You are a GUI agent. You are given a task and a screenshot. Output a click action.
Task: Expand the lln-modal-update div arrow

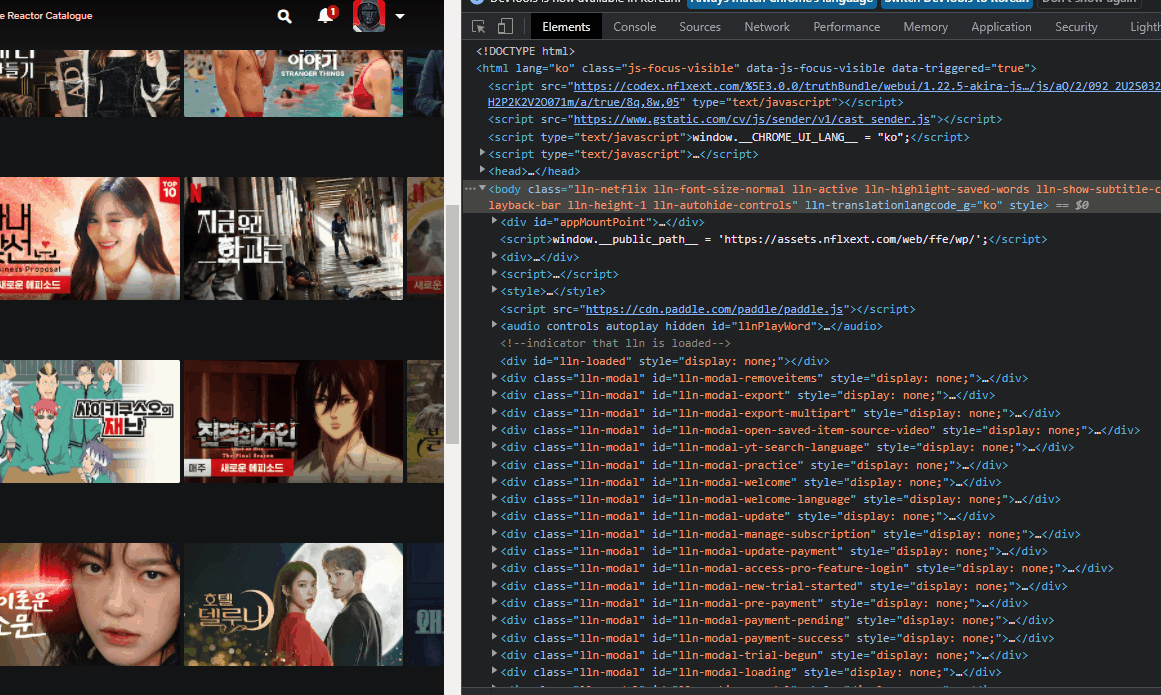(494, 515)
